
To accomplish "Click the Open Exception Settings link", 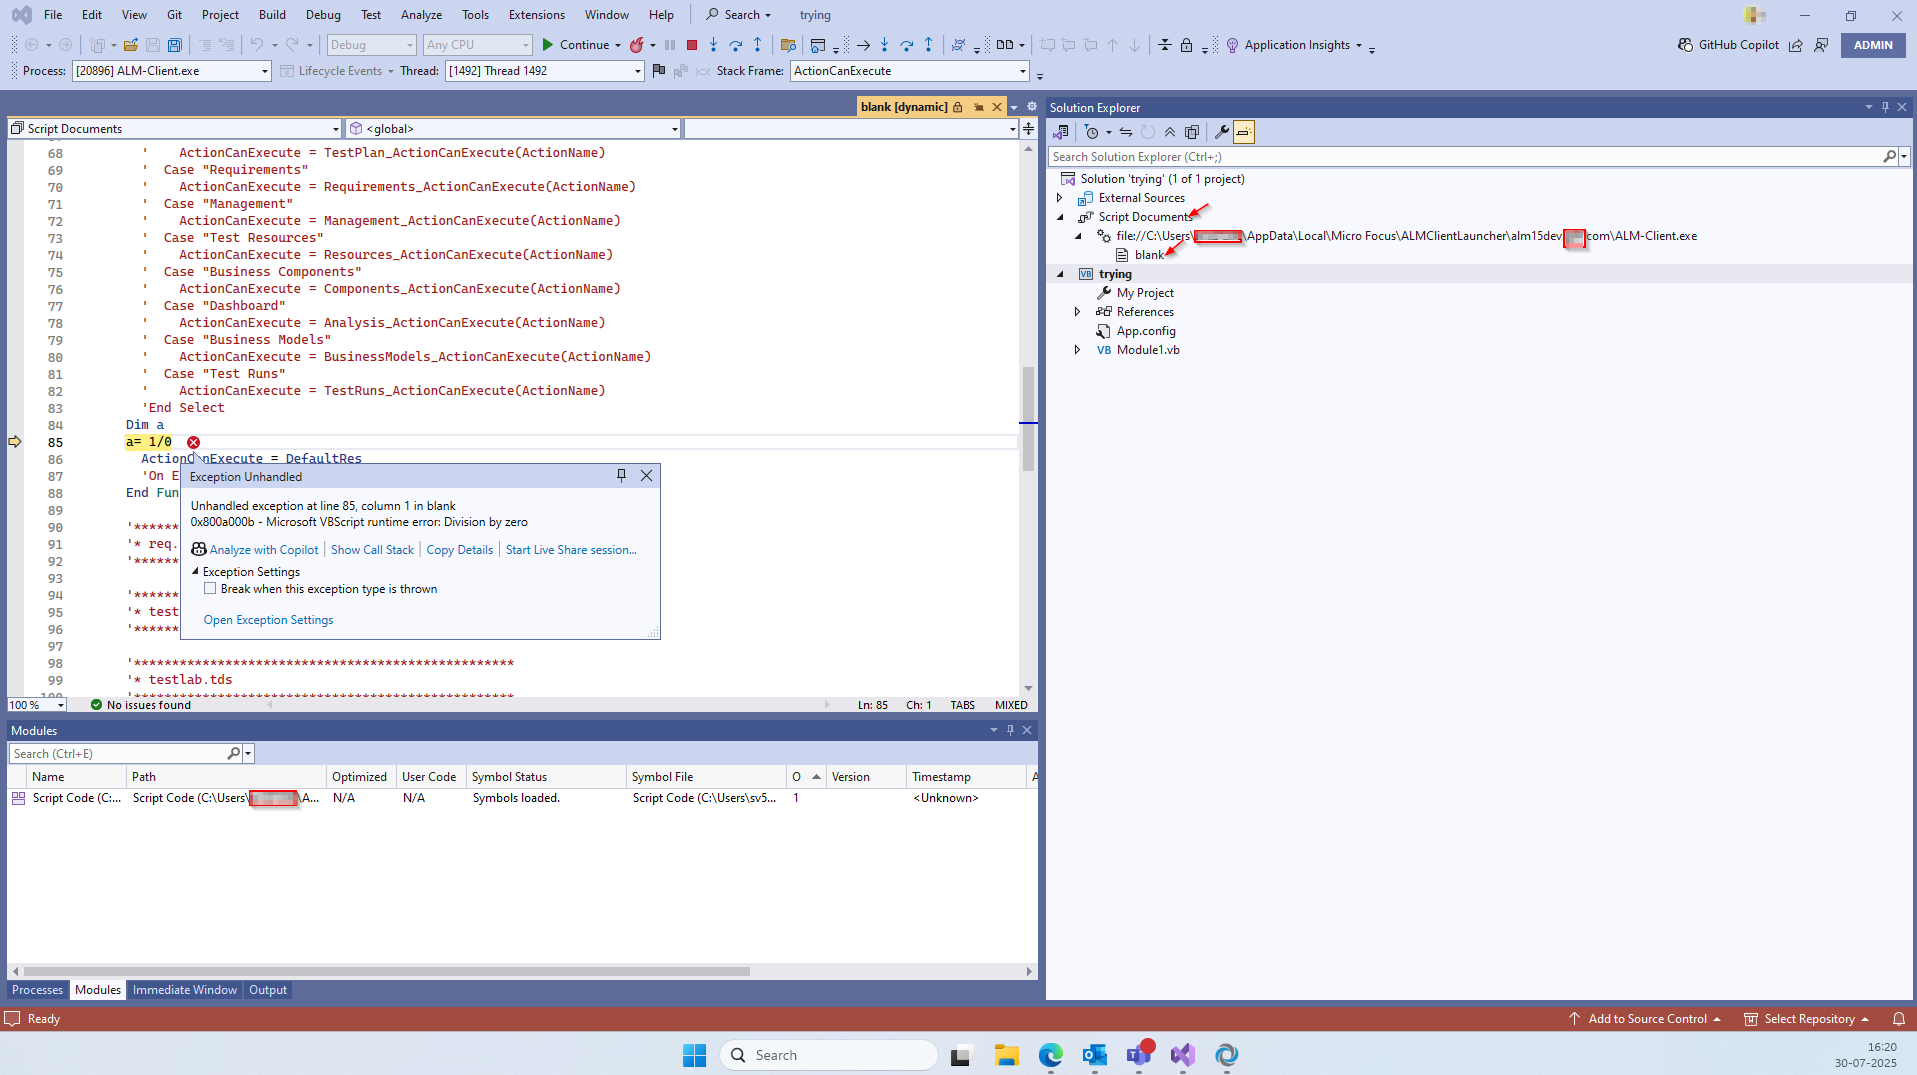I will (269, 620).
